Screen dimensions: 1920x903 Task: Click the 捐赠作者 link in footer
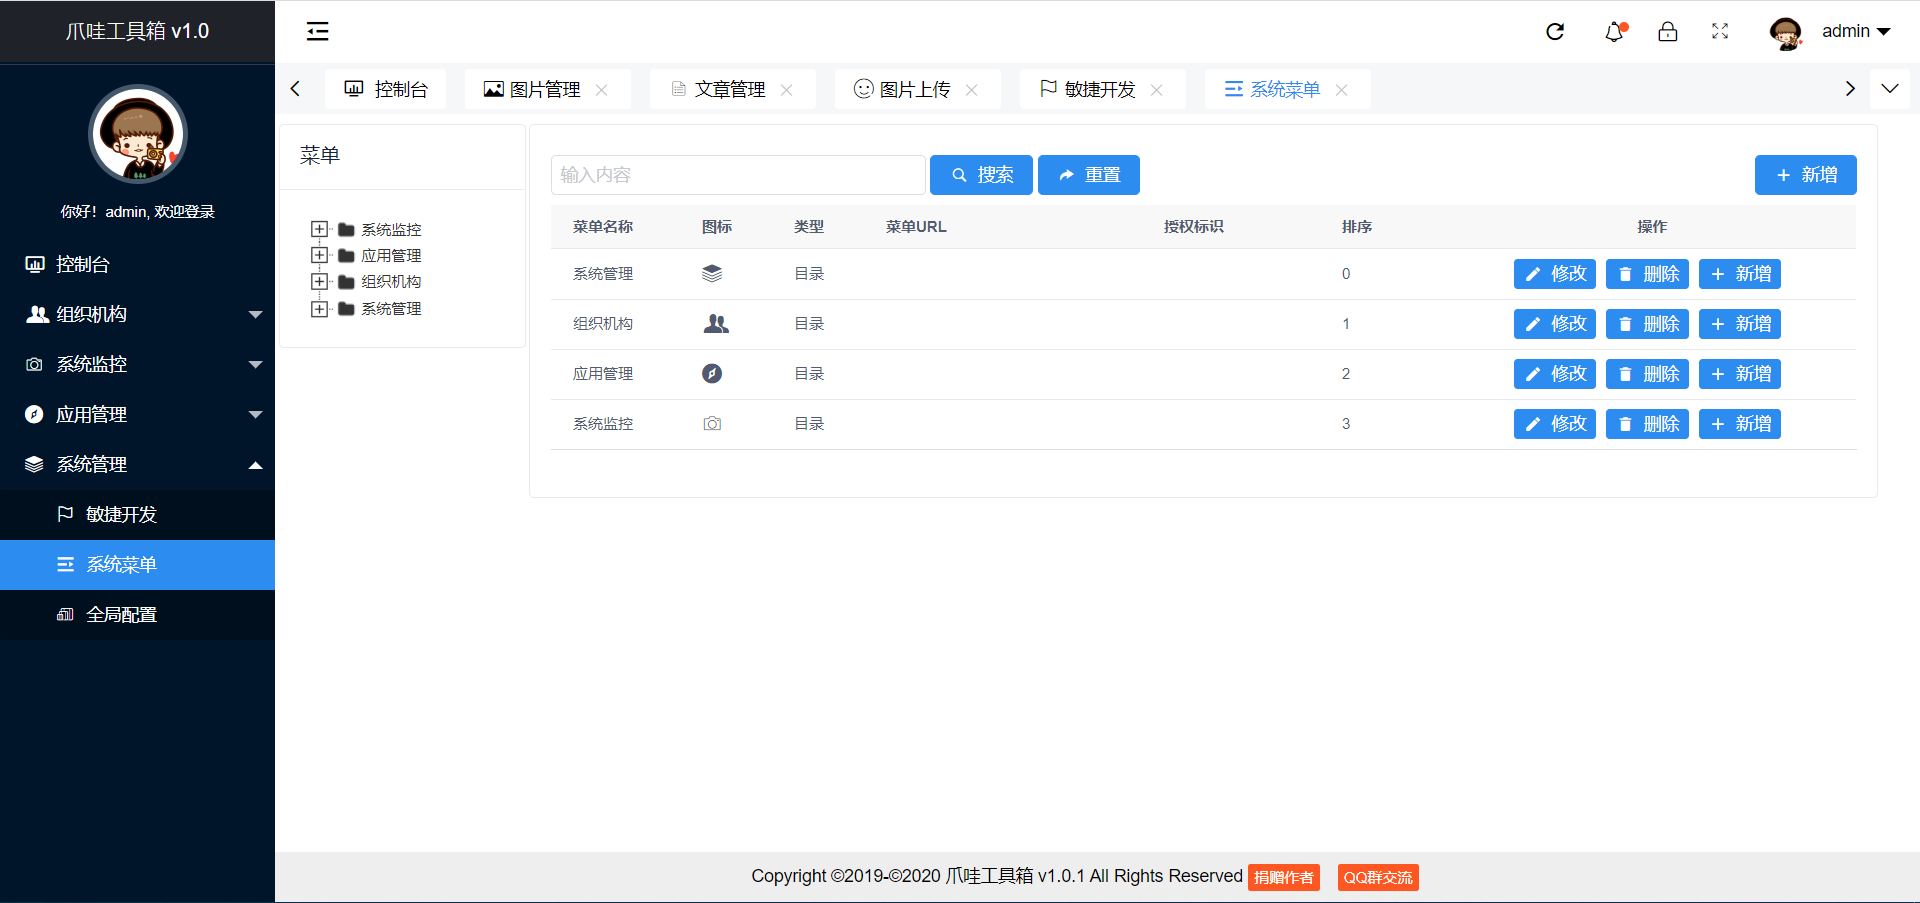[x=1284, y=876]
